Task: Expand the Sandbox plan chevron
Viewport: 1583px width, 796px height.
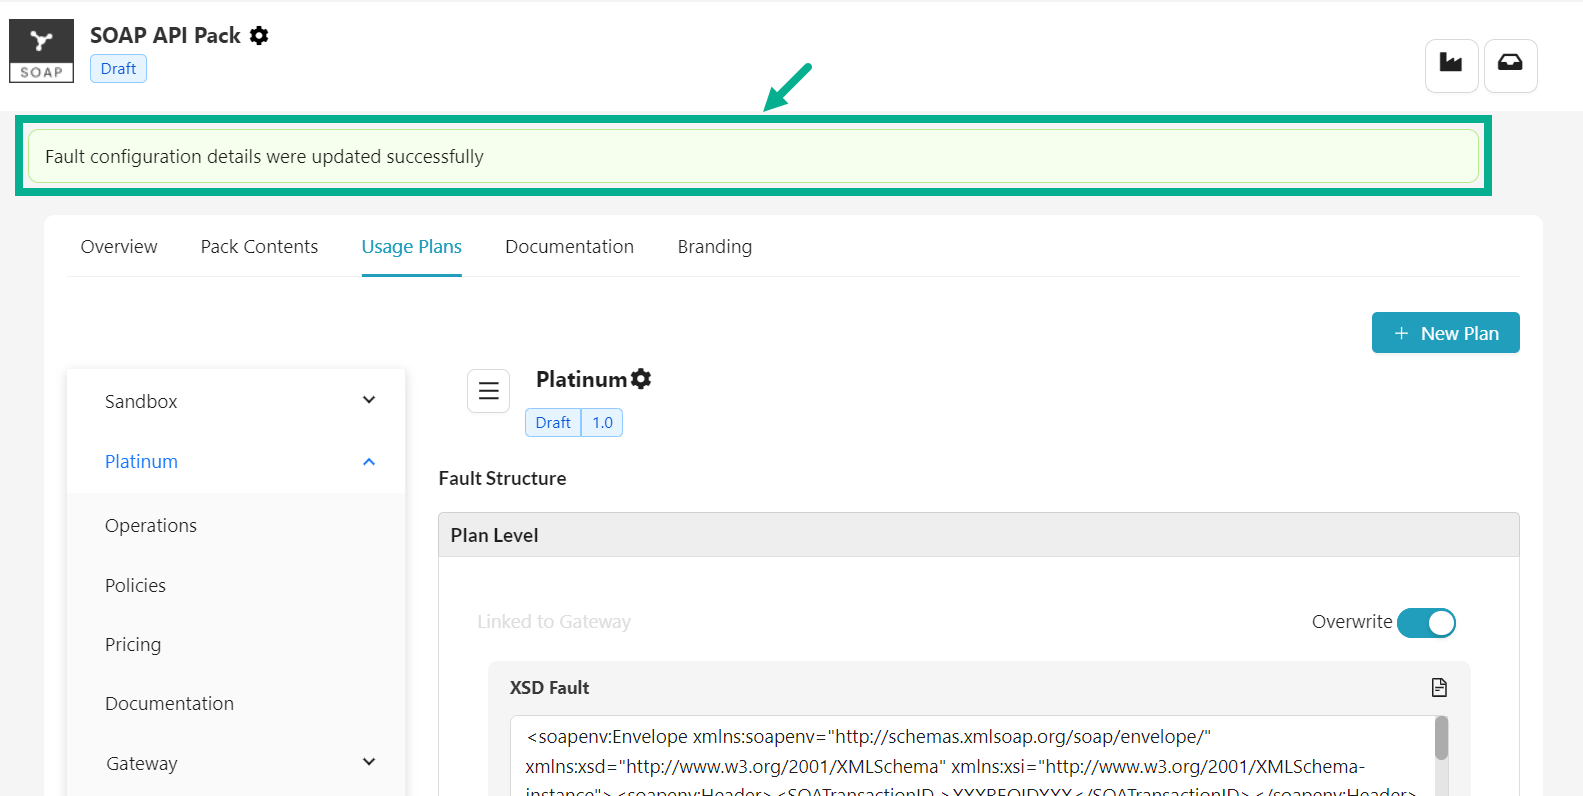Action: [x=369, y=400]
